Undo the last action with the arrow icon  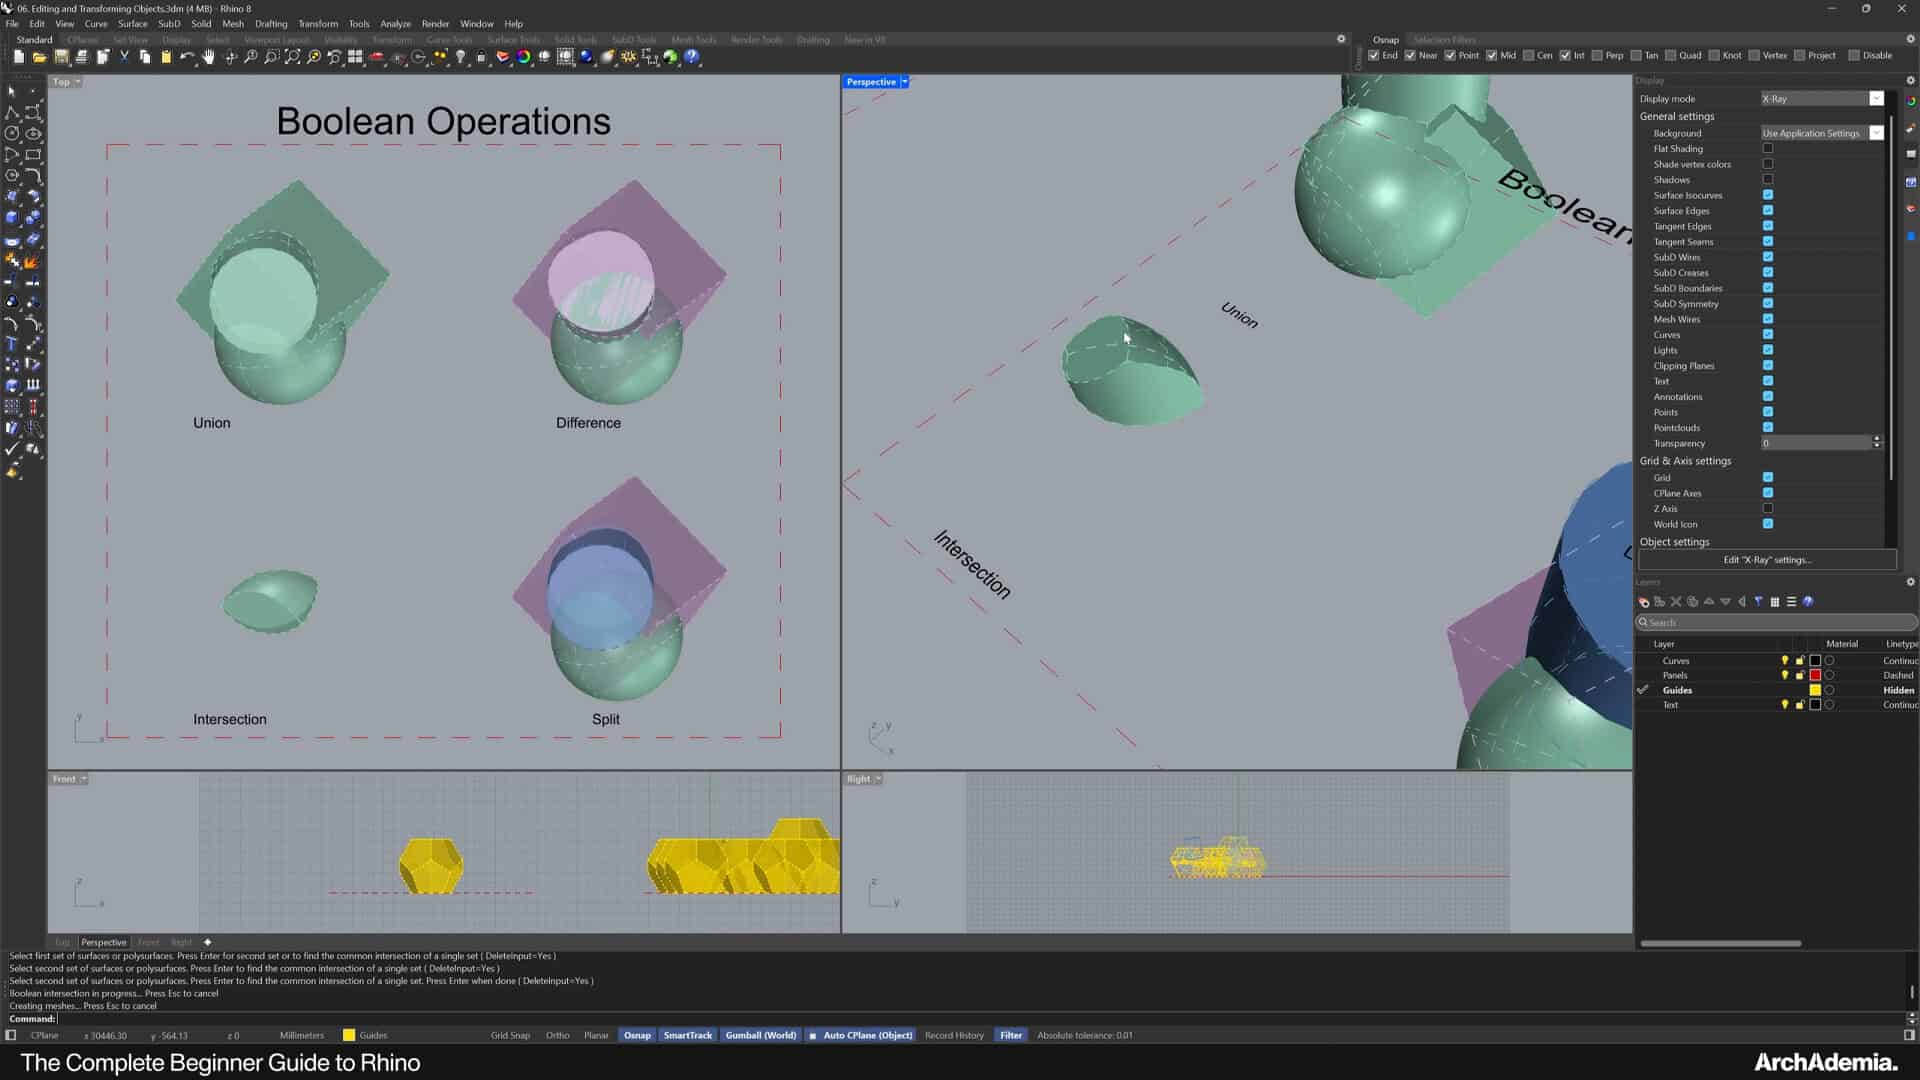point(187,57)
